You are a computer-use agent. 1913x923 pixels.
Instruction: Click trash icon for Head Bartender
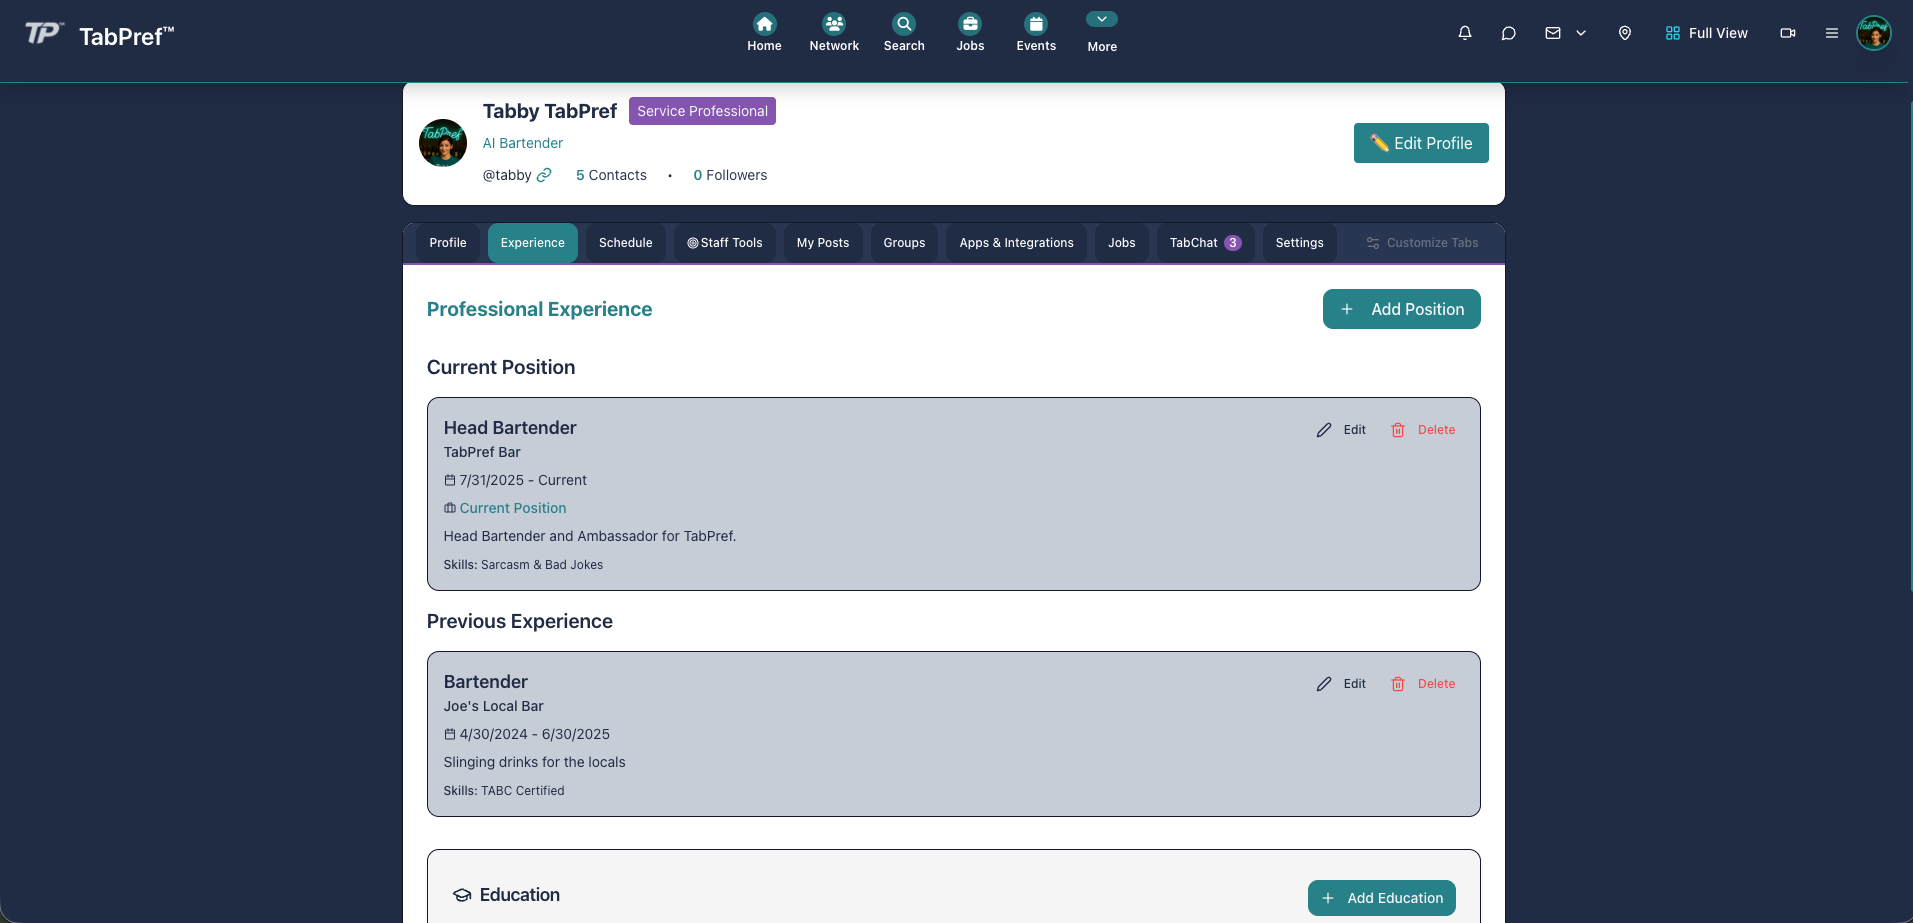(x=1398, y=430)
